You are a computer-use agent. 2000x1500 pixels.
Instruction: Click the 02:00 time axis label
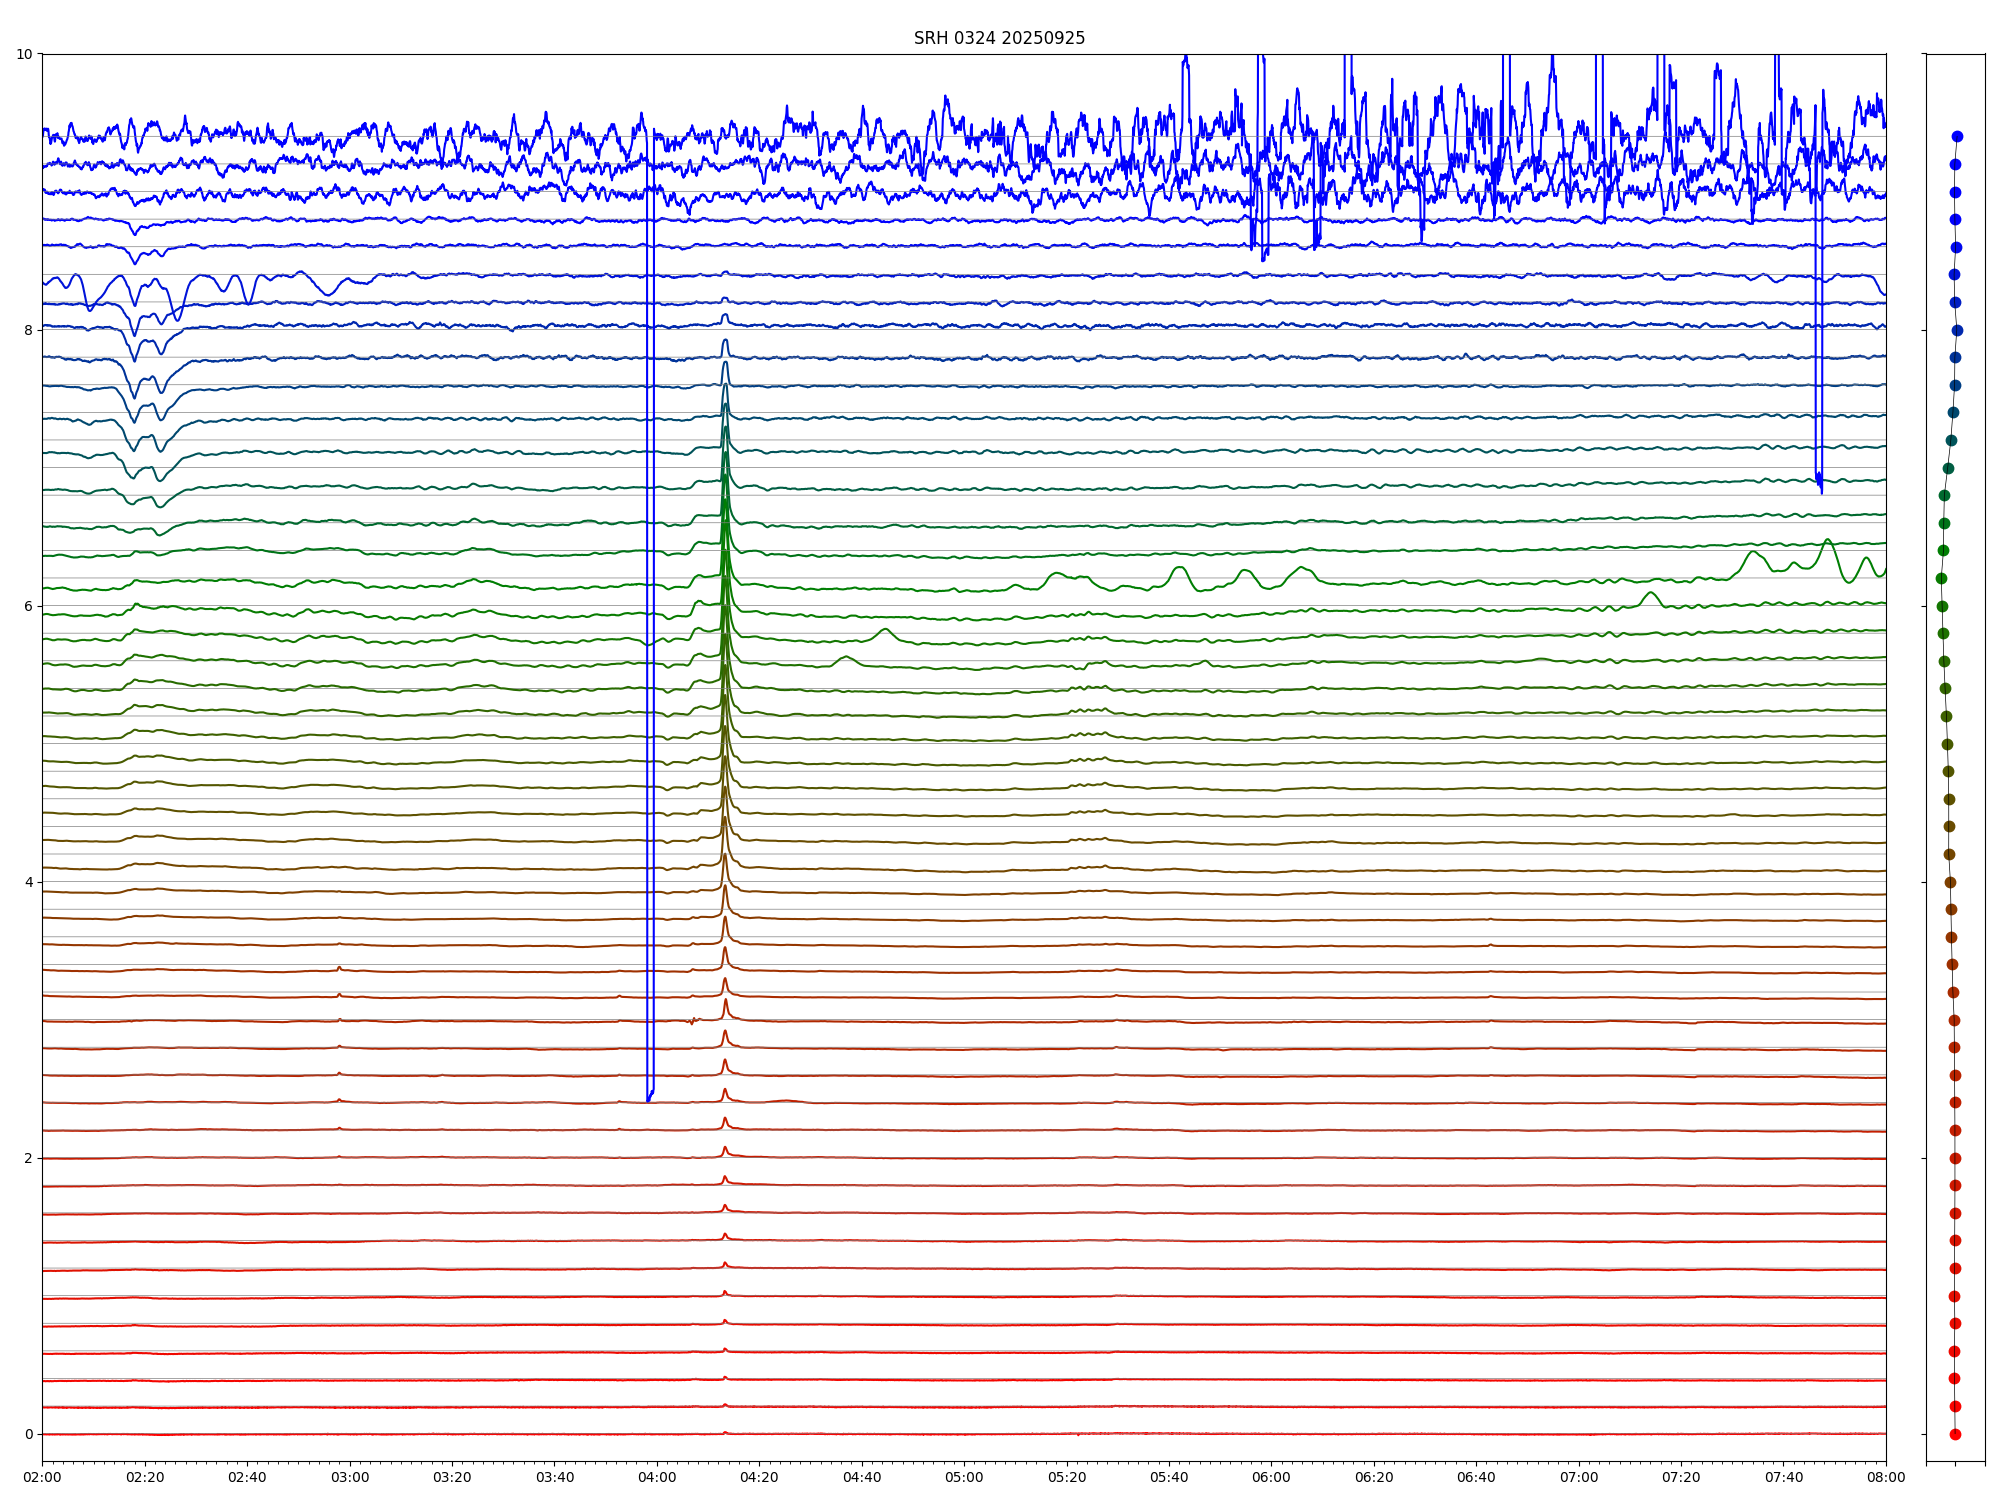coord(42,1477)
